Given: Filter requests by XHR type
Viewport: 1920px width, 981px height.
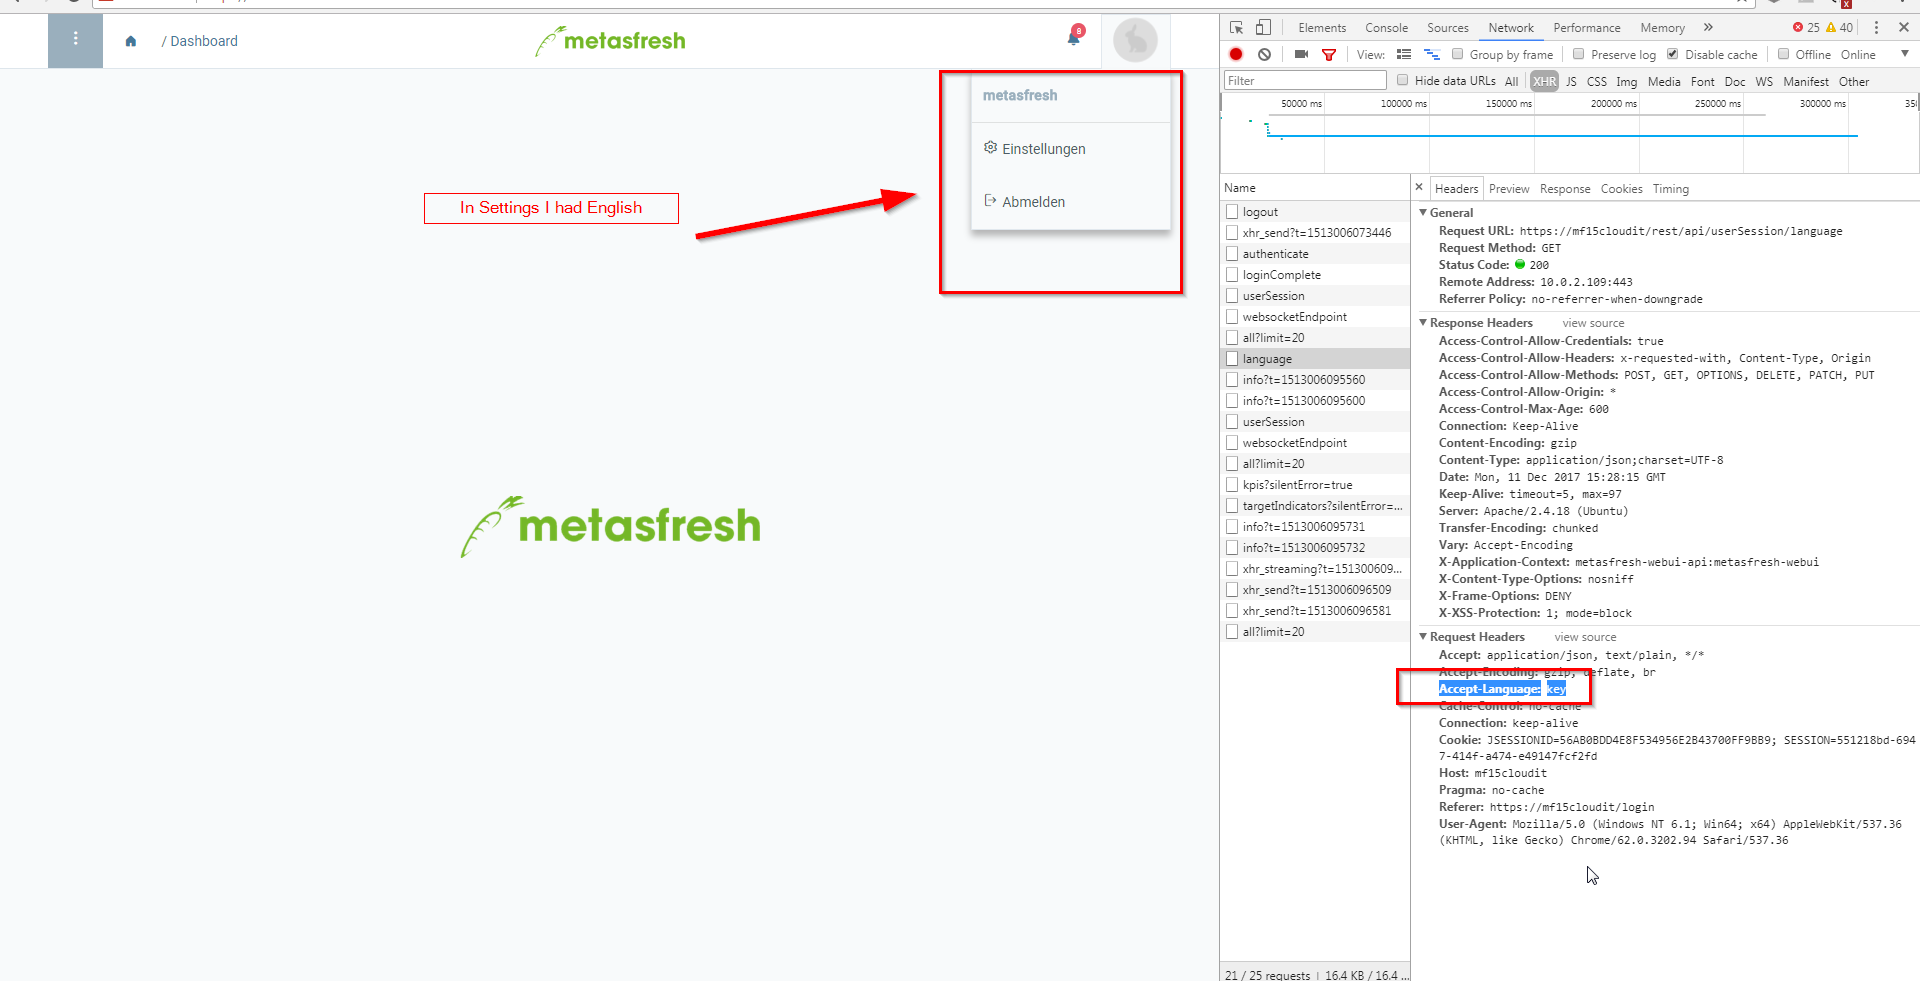Looking at the screenshot, I should (1544, 81).
